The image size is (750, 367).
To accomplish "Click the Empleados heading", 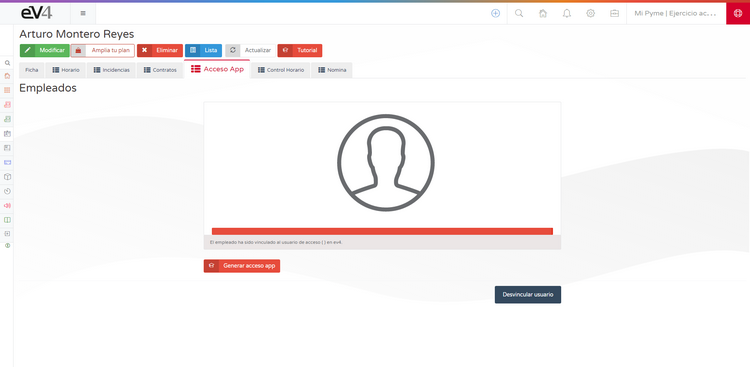I will pos(48,88).
